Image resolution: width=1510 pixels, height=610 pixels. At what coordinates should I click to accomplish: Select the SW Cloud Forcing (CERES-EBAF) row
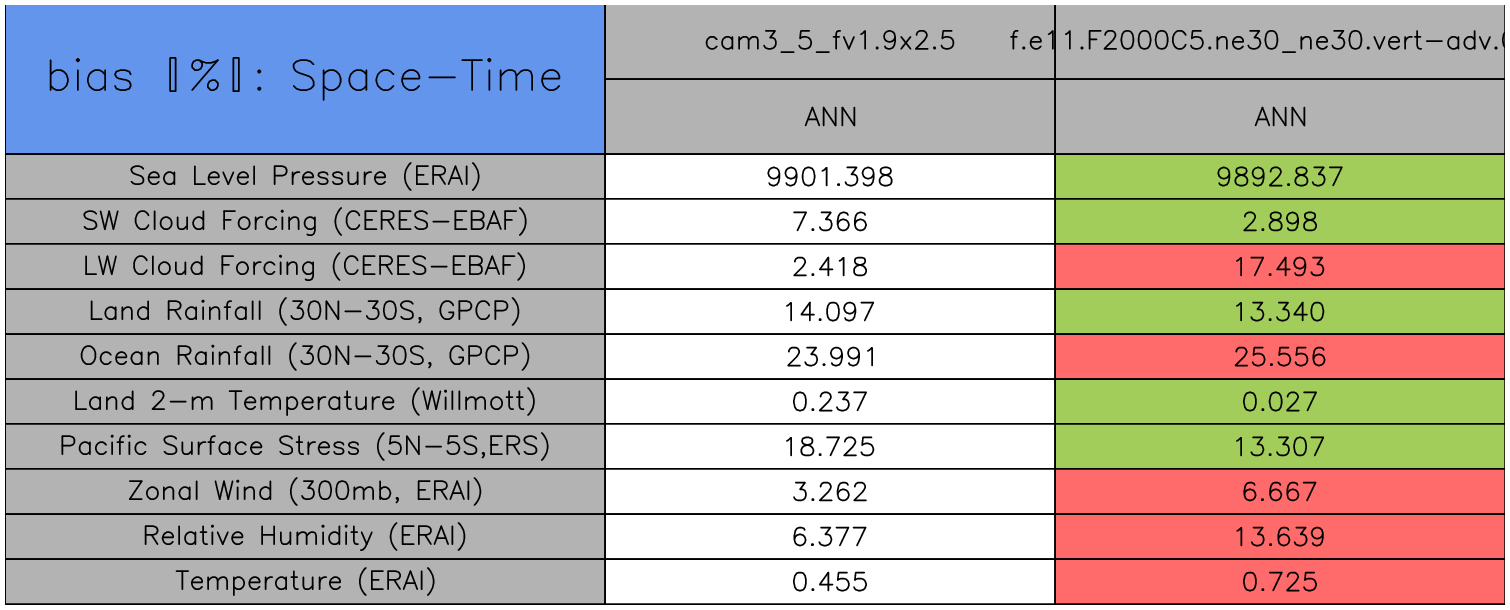[x=305, y=222]
